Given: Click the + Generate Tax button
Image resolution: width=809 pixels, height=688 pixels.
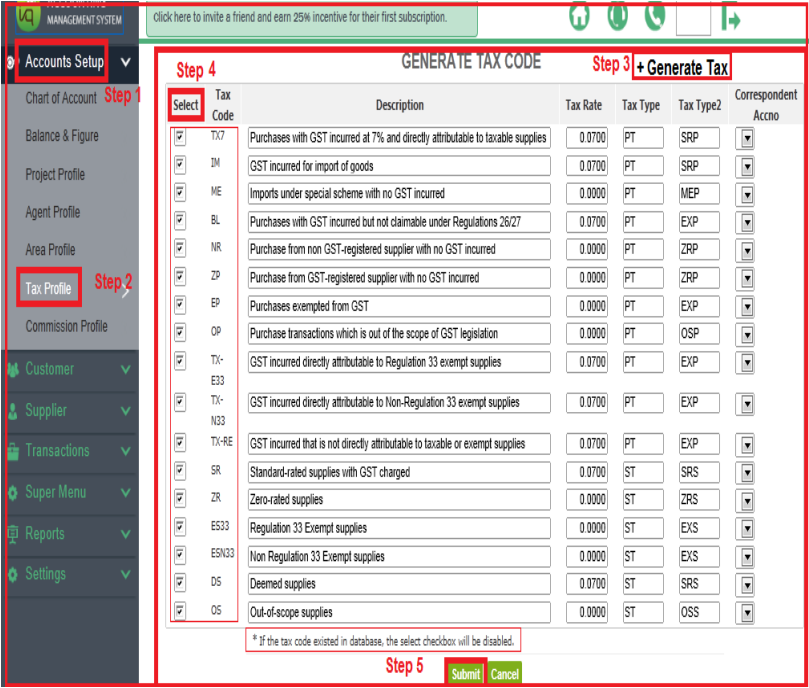Looking at the screenshot, I should [x=681, y=68].
